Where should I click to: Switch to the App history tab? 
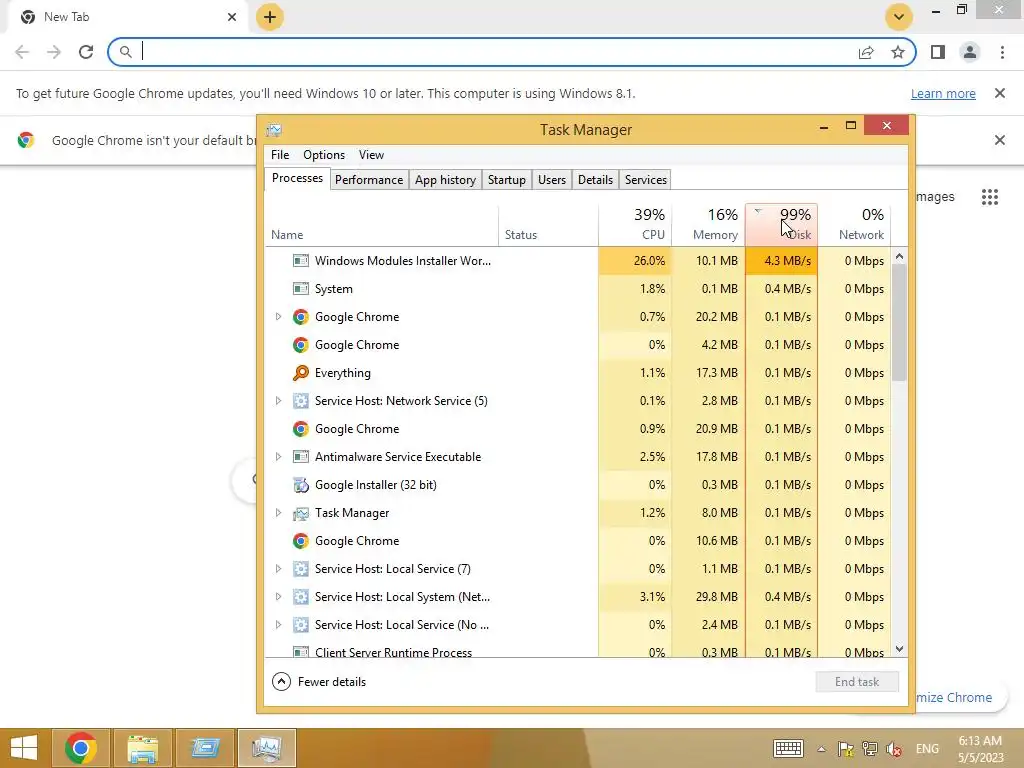coord(445,180)
